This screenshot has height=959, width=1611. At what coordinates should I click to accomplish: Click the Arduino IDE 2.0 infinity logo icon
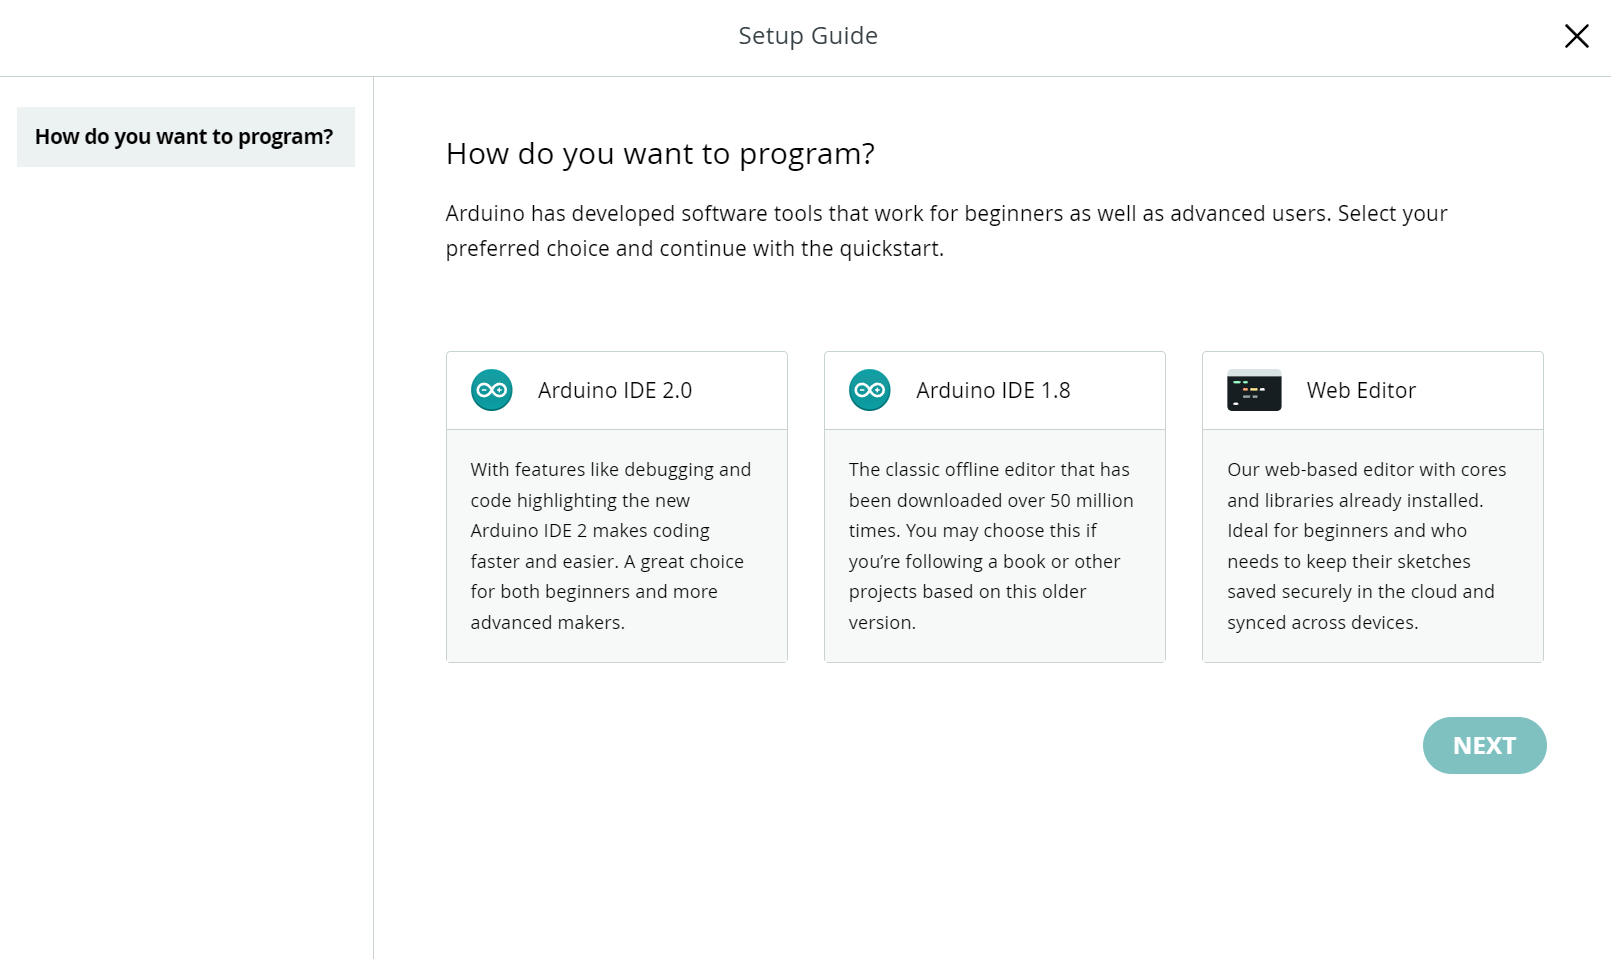492,390
